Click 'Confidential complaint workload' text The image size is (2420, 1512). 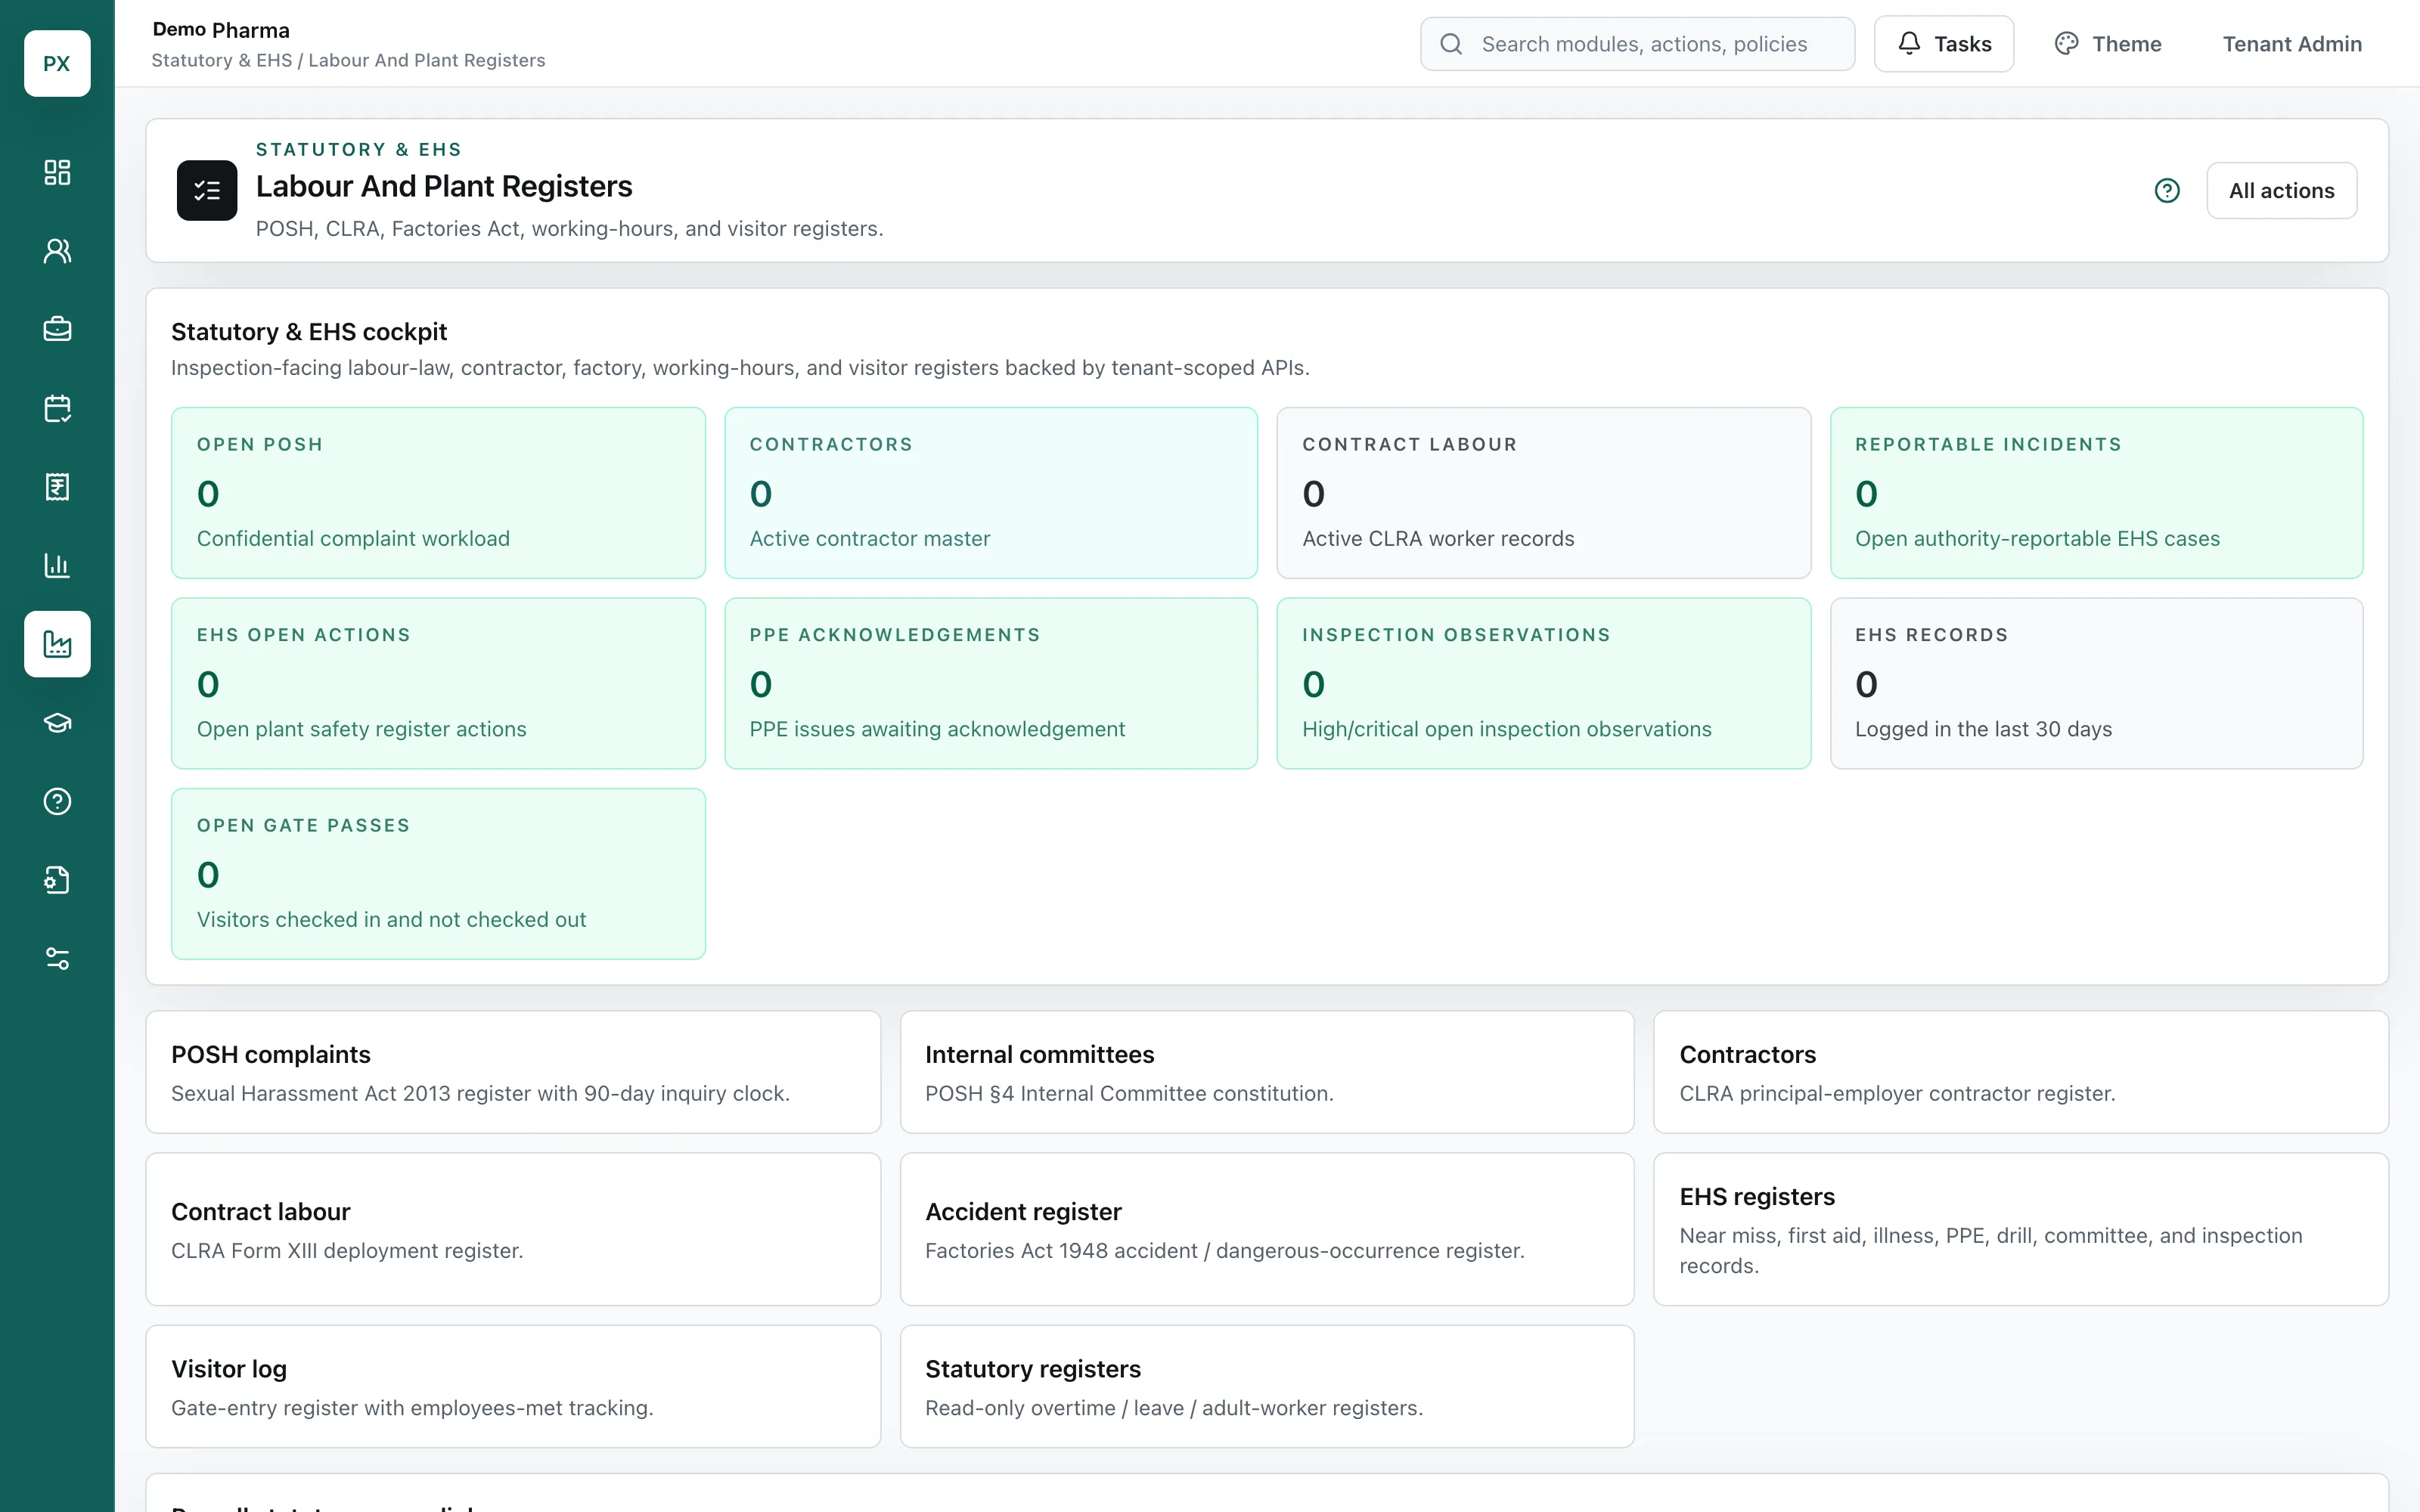(353, 538)
